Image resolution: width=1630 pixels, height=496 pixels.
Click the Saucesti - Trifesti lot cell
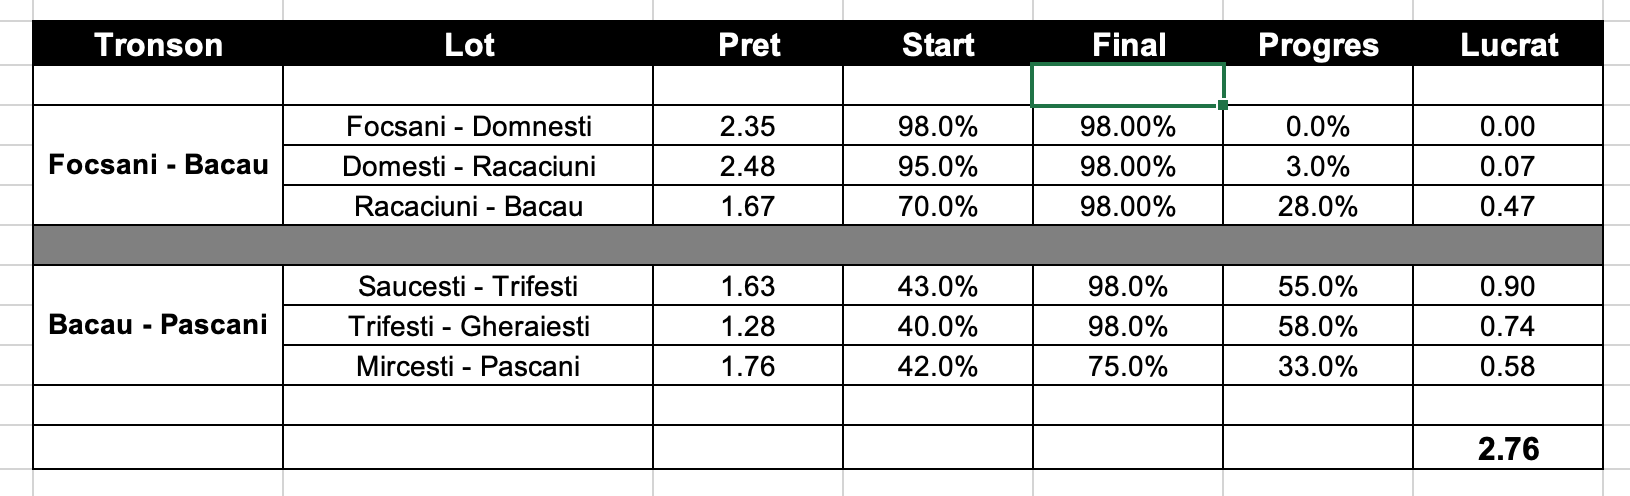point(468,286)
